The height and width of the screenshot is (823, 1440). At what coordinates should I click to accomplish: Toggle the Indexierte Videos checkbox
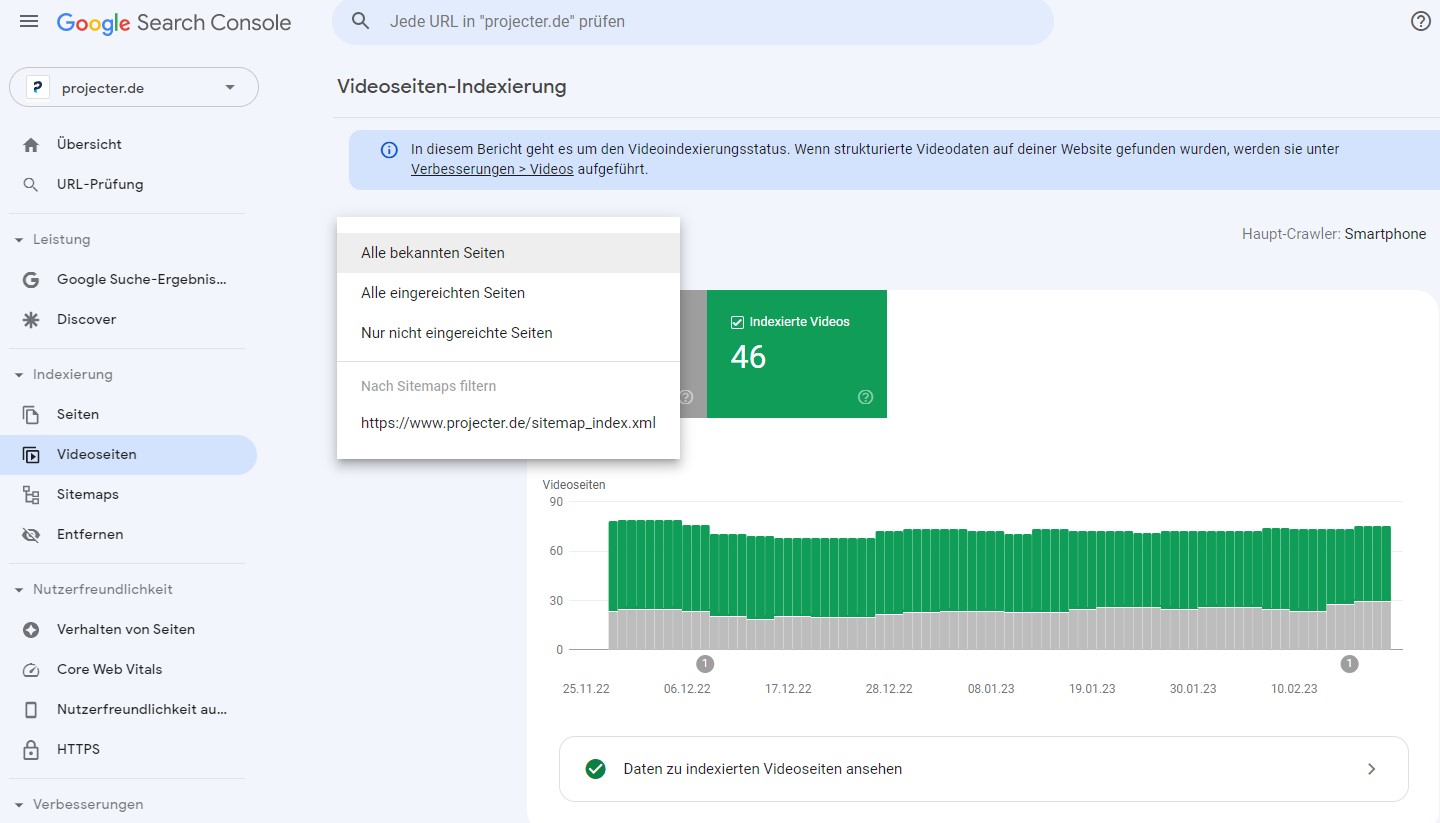[x=737, y=322]
